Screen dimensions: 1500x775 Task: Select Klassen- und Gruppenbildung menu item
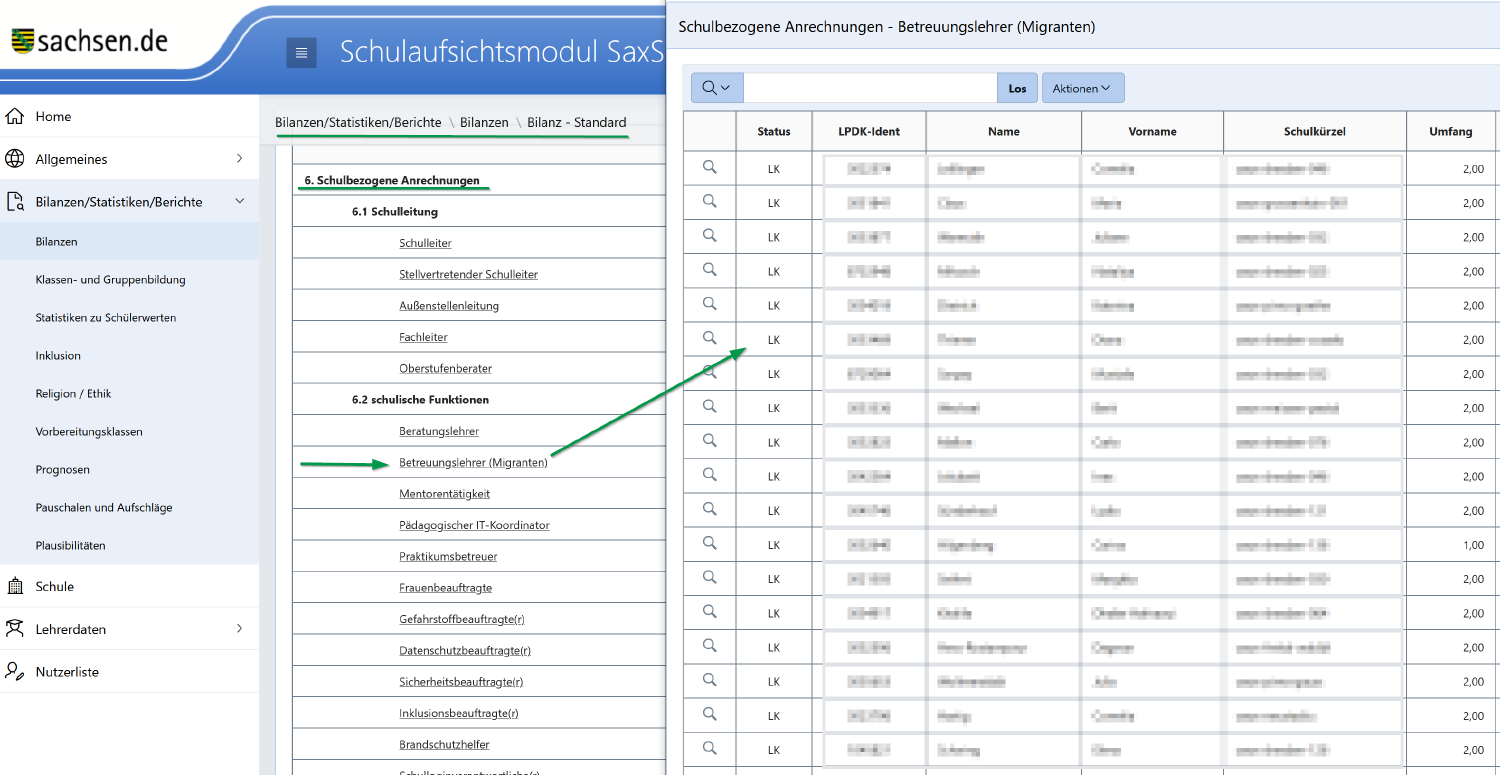[110, 280]
